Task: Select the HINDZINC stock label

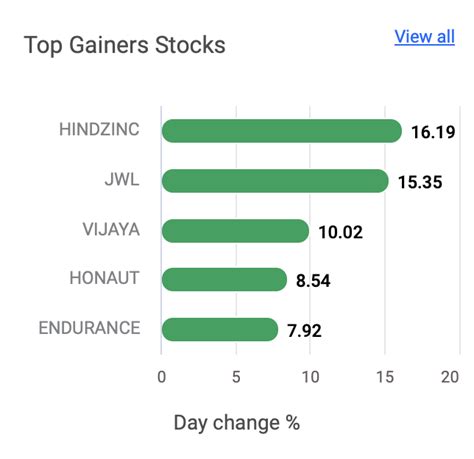Action: [x=99, y=129]
